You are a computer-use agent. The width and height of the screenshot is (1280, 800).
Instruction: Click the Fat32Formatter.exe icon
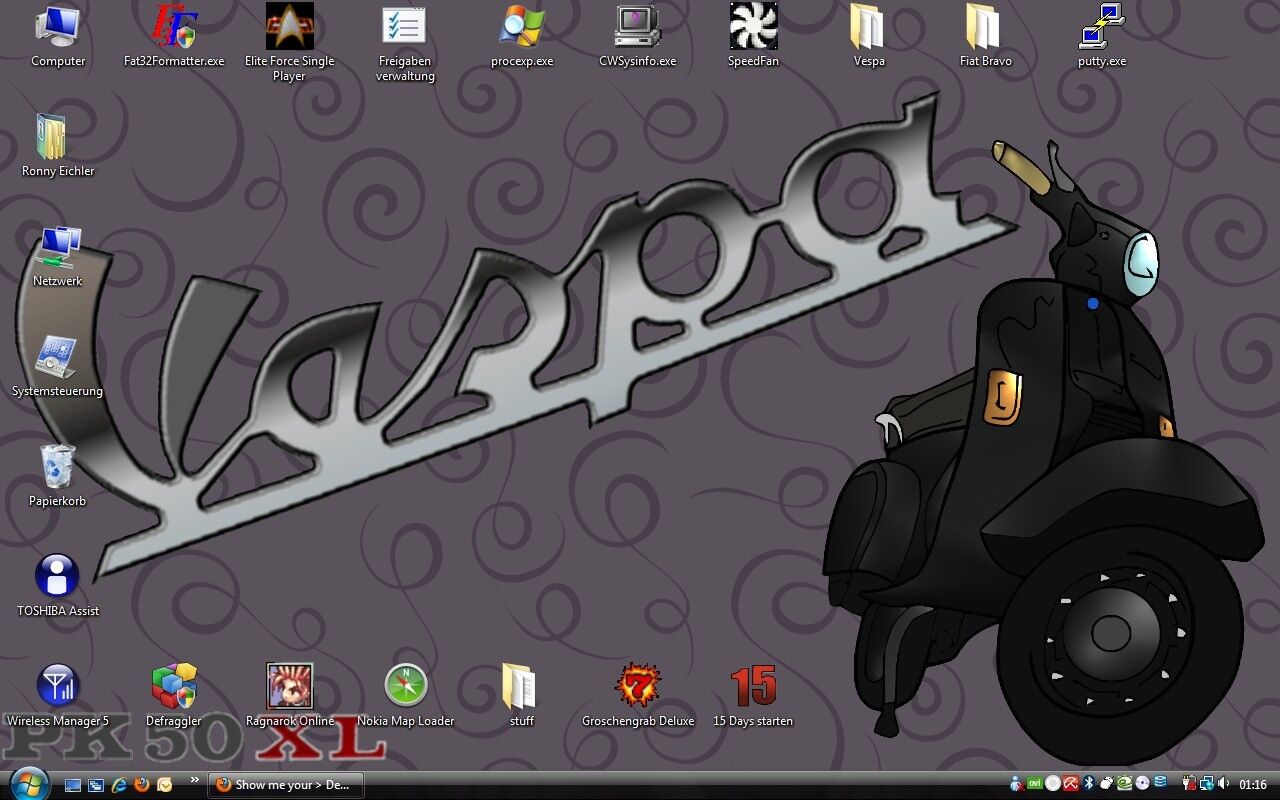click(173, 27)
